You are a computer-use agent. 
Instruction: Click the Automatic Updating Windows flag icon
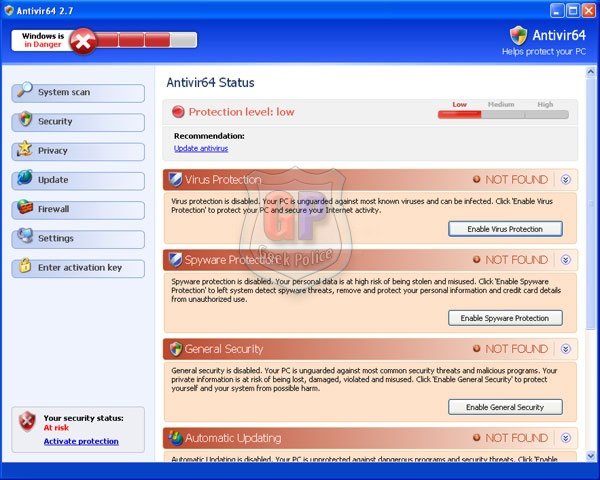[x=176, y=438]
